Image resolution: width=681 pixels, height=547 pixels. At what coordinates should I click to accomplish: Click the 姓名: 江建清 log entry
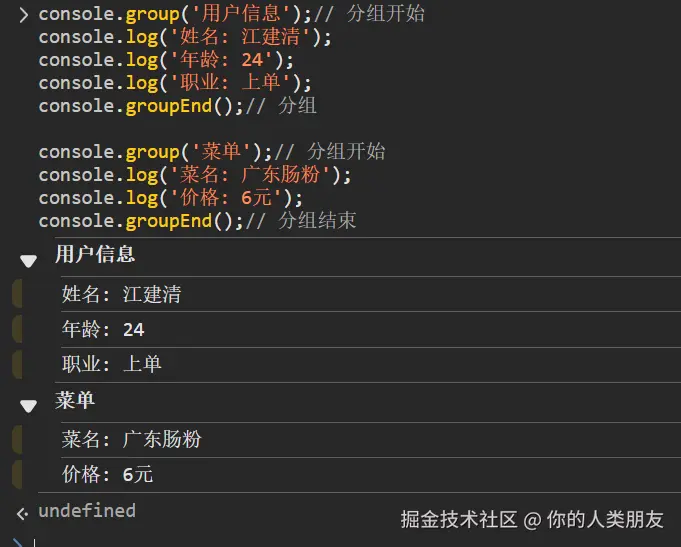121,294
